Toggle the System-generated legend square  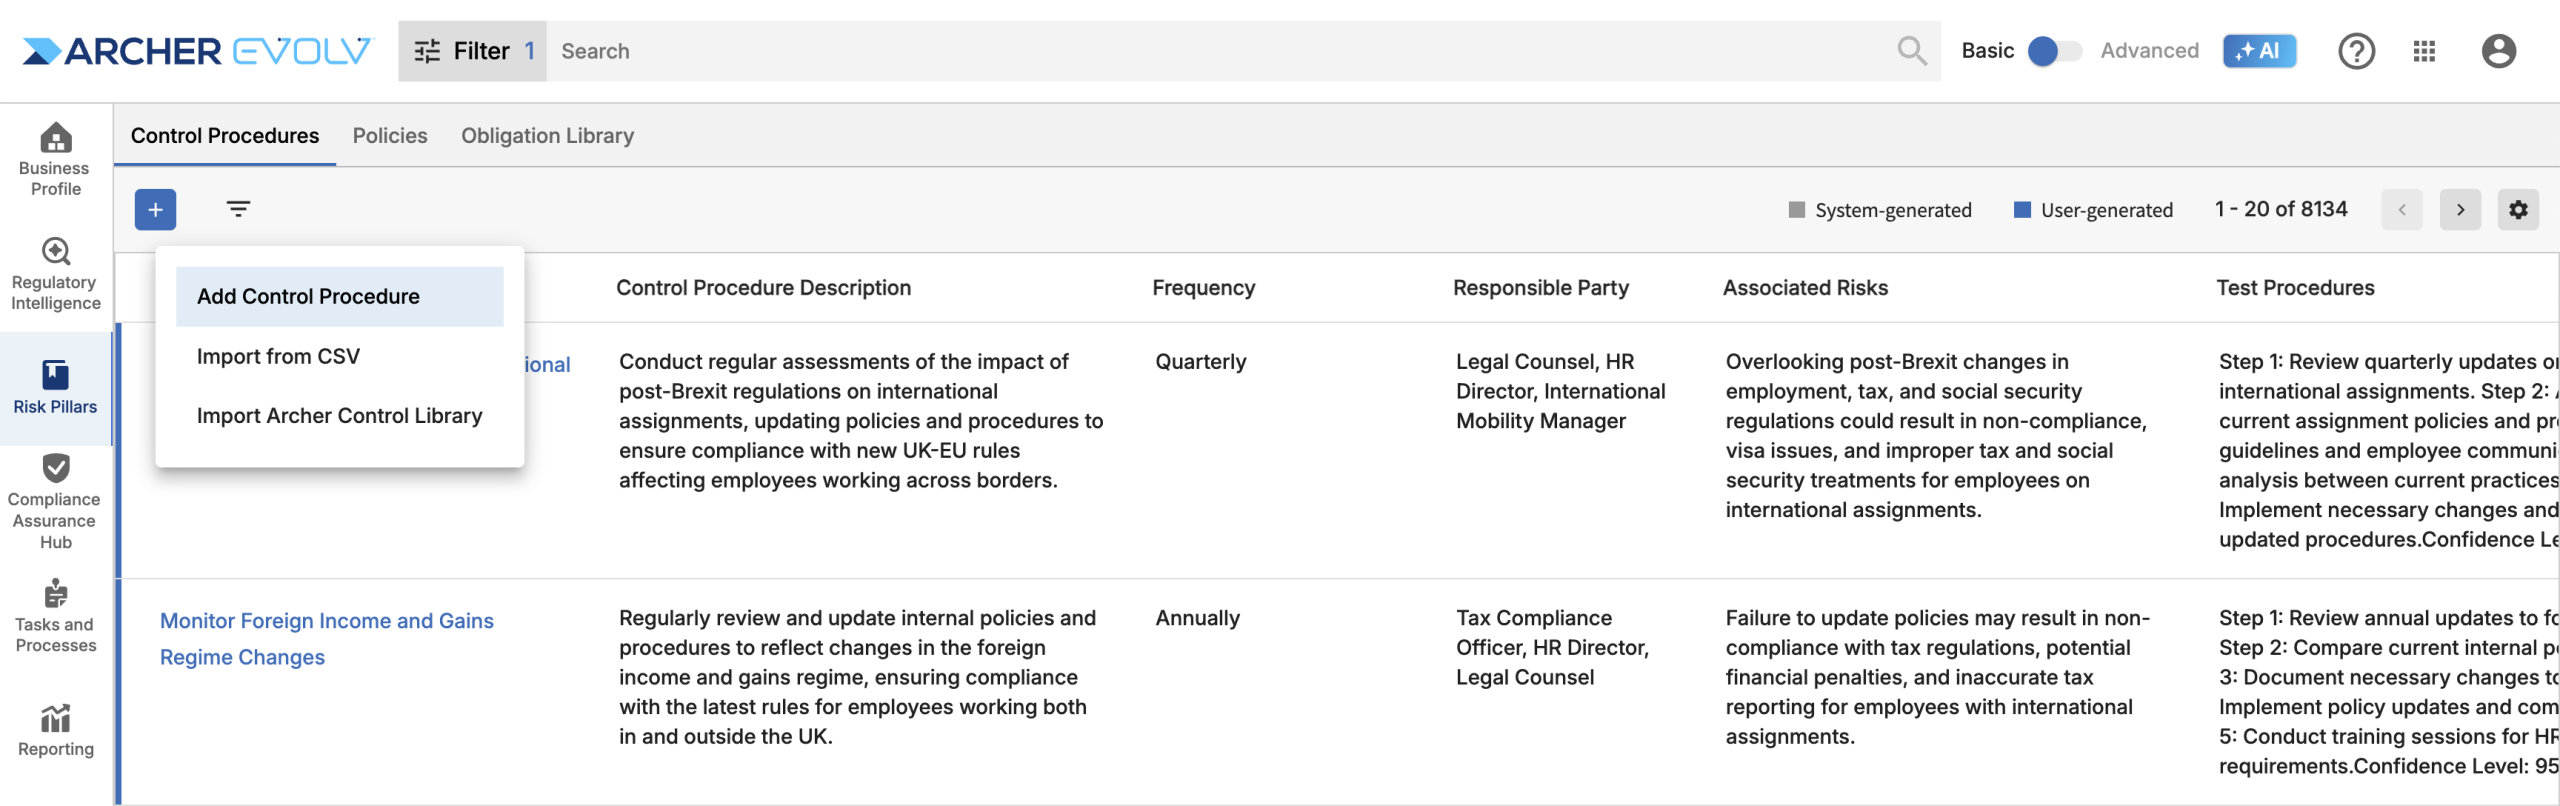1796,210
